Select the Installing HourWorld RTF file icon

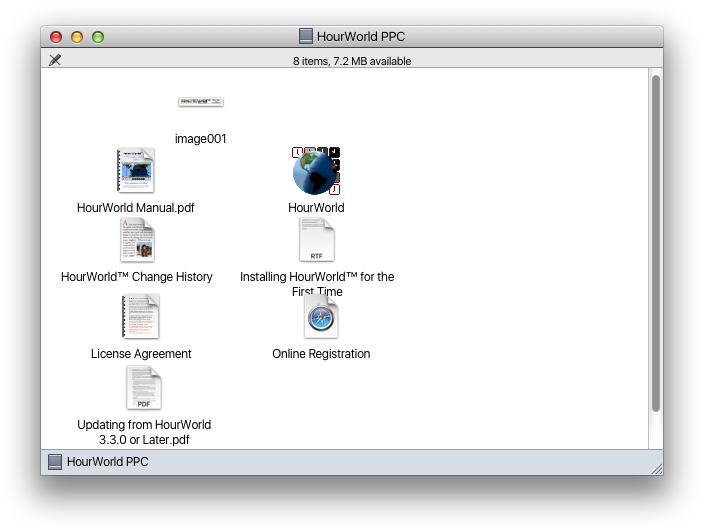[x=316, y=240]
